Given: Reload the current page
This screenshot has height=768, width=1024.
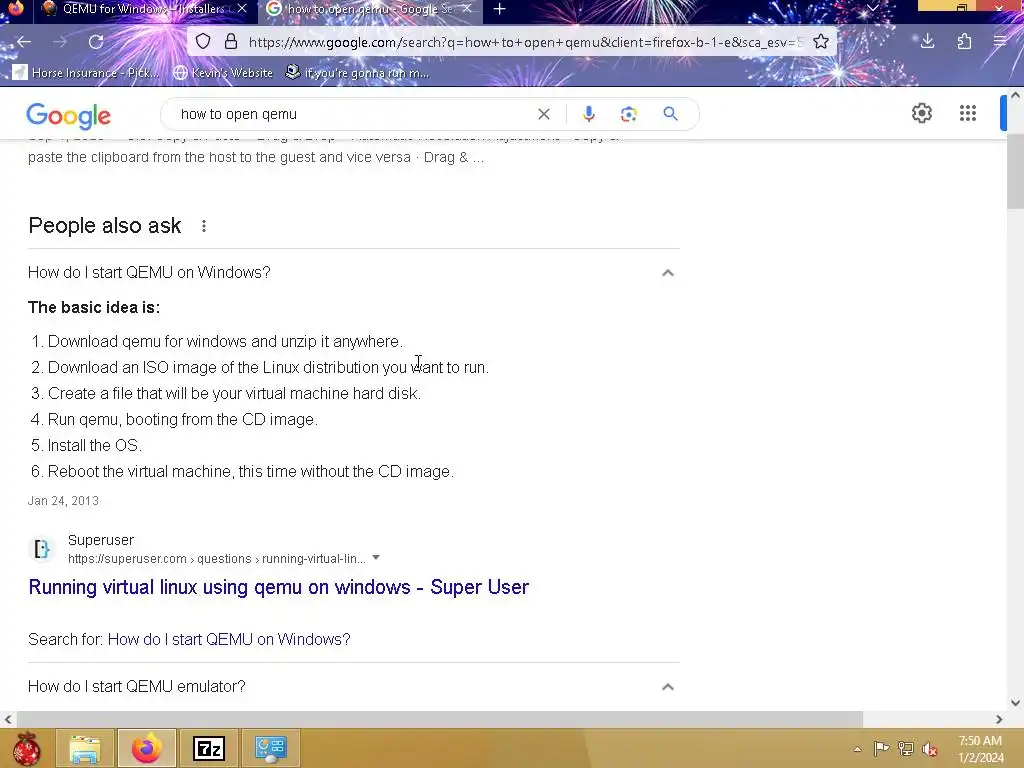Looking at the screenshot, I should click(96, 42).
